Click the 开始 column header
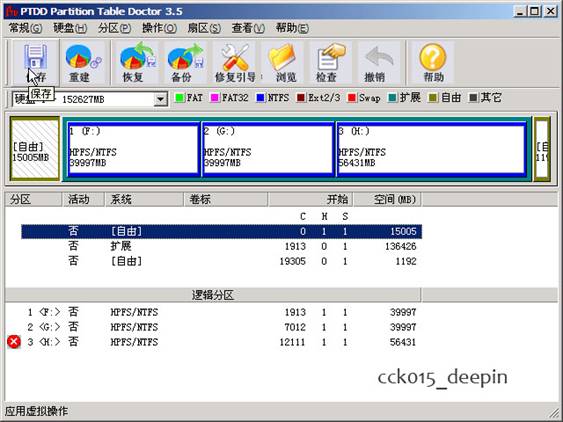 point(311,199)
